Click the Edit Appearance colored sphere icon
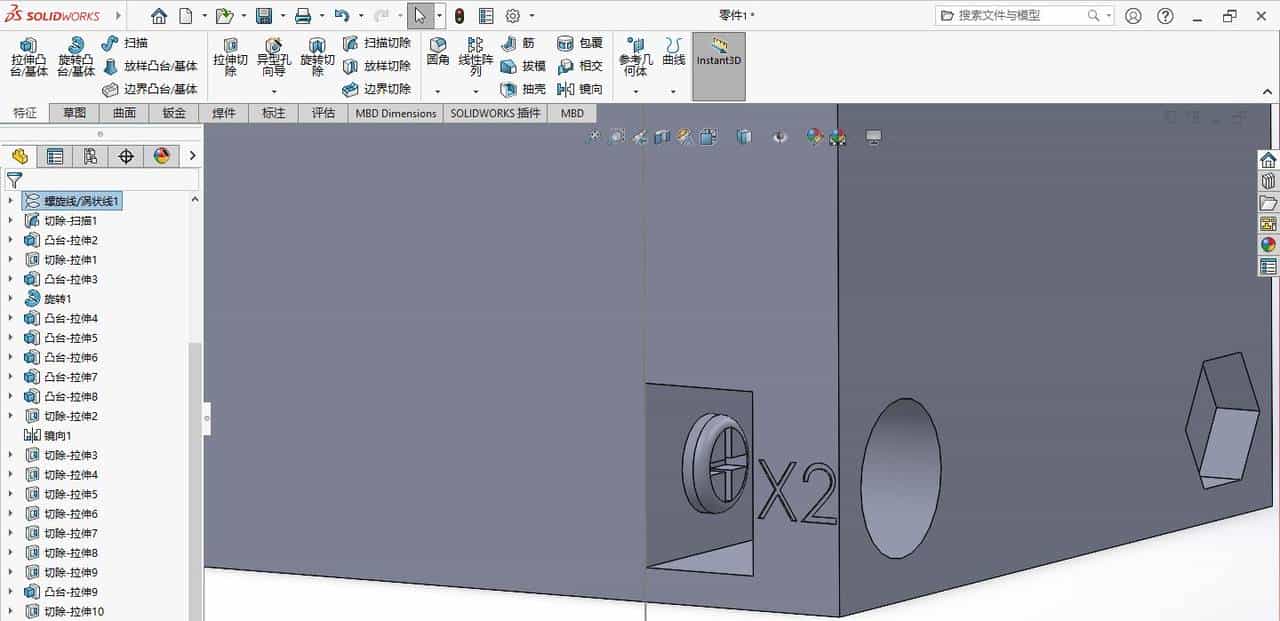 point(814,137)
